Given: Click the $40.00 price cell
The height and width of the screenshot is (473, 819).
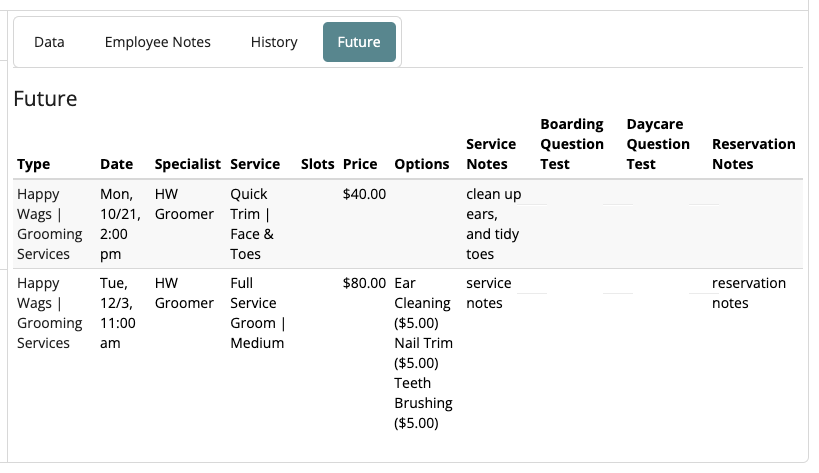Looking at the screenshot, I should tap(364, 194).
